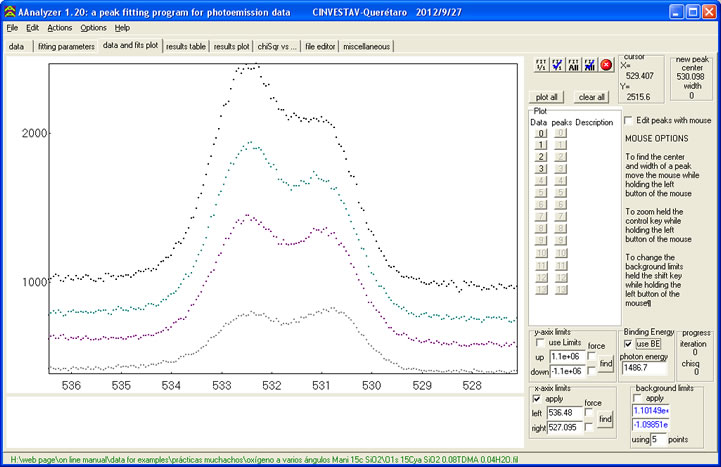Toggle Data 0 plot button
This screenshot has height=467, width=721.
pos(540,133)
